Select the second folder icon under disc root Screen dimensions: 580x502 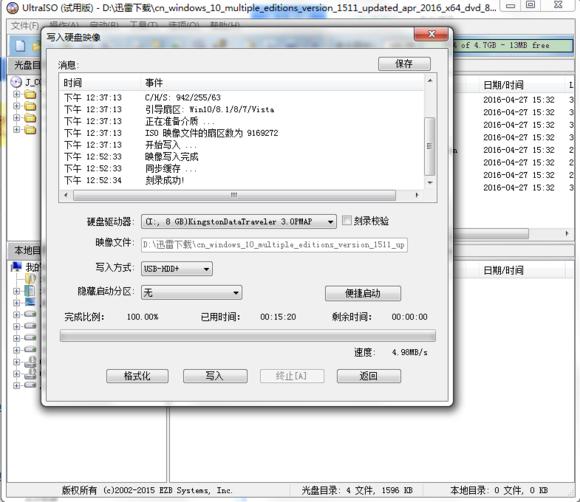30,106
